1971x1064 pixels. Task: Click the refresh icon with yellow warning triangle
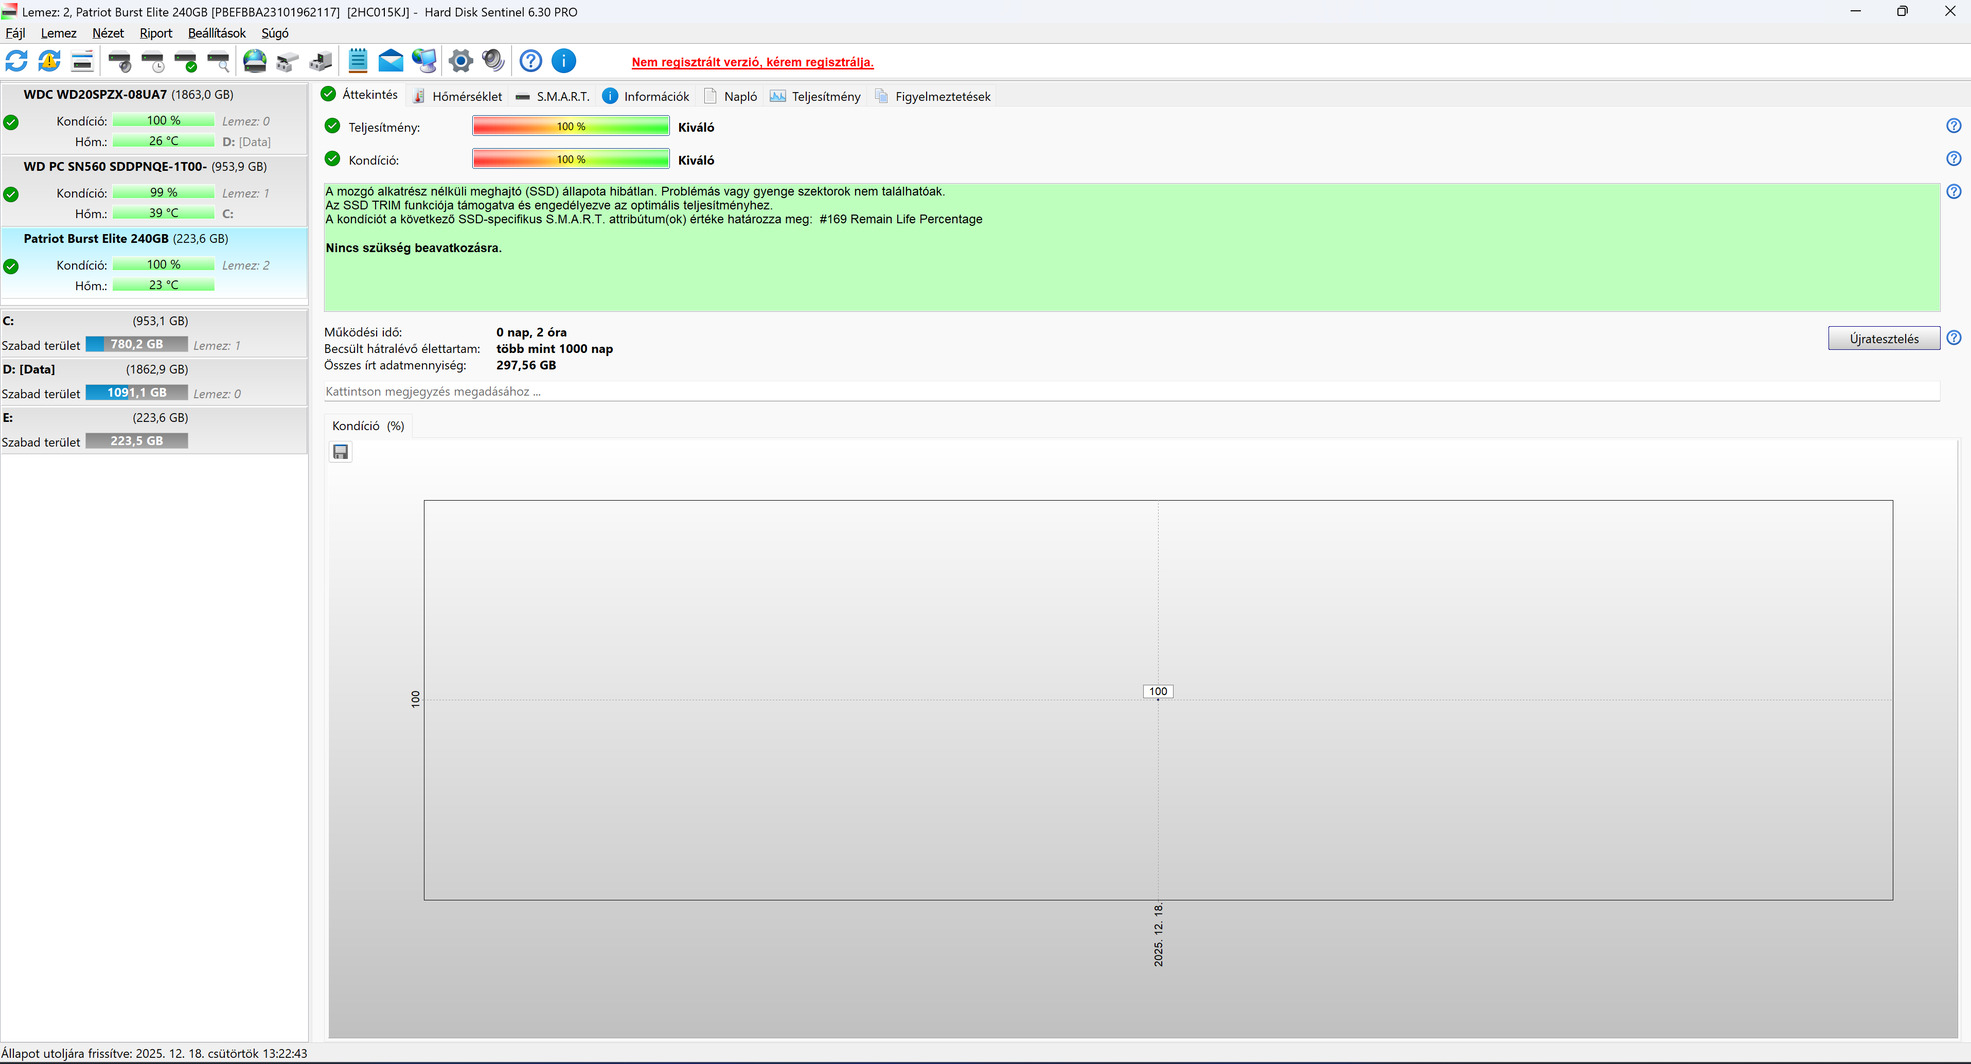click(x=49, y=61)
